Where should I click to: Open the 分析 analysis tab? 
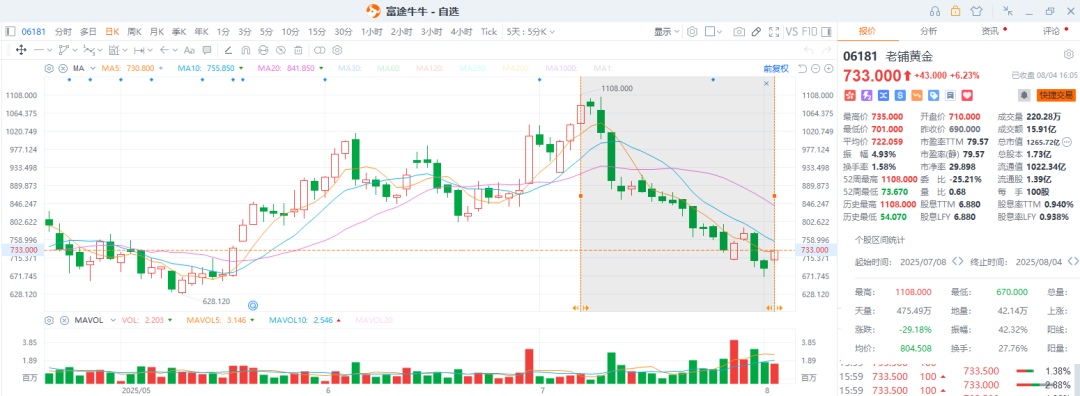coord(928,31)
